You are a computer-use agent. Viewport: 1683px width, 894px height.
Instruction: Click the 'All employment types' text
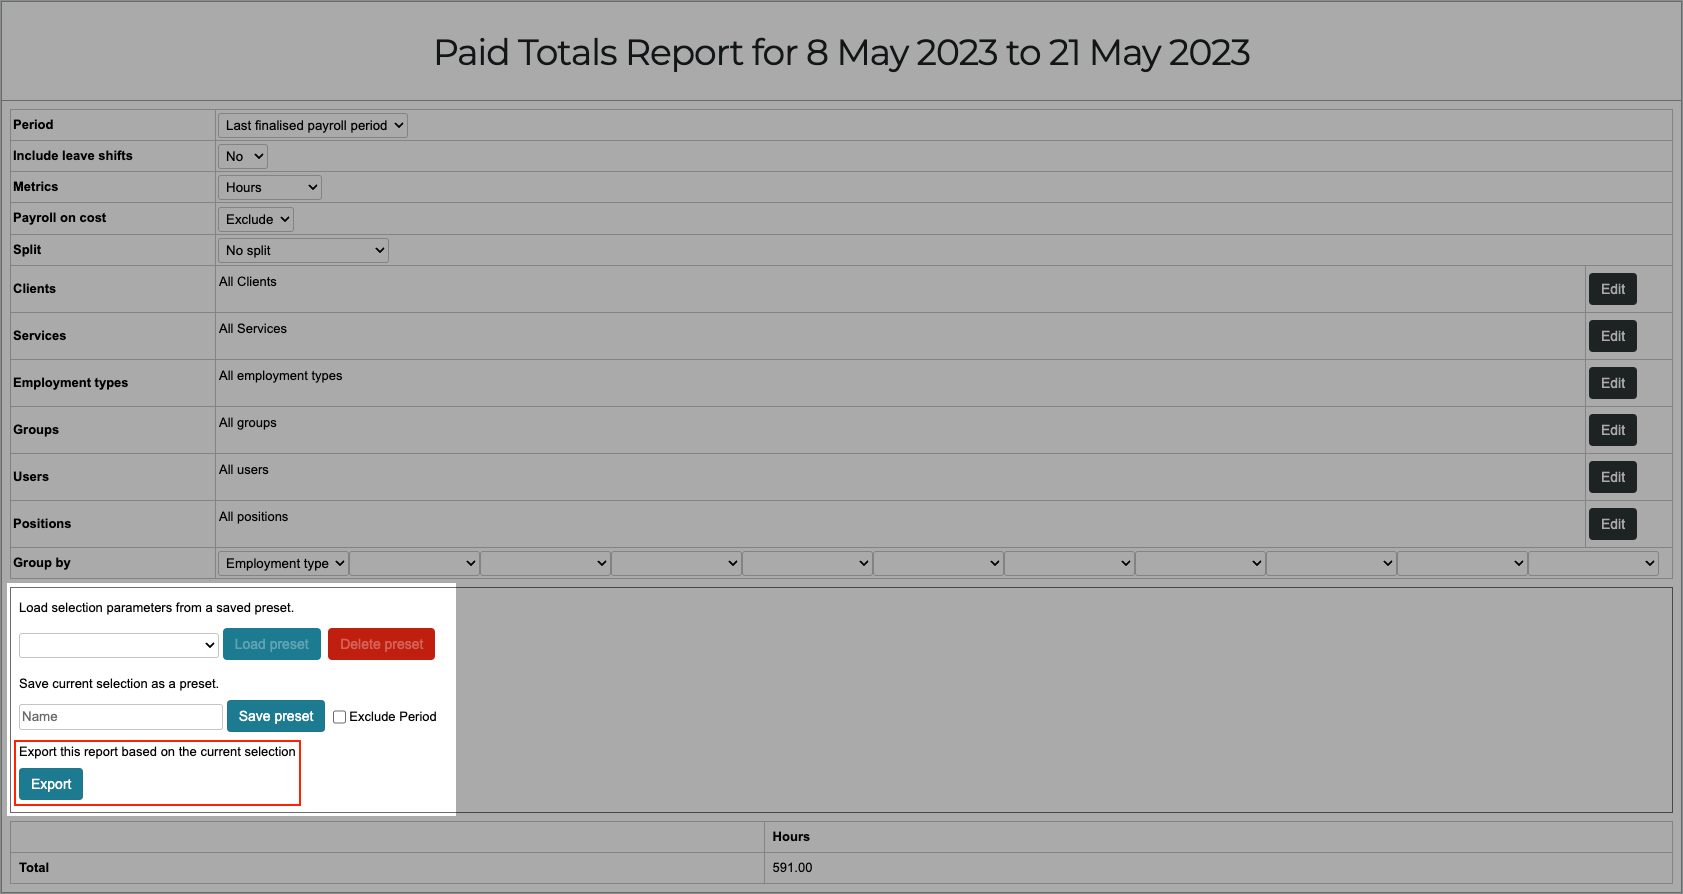pyautogui.click(x=281, y=376)
